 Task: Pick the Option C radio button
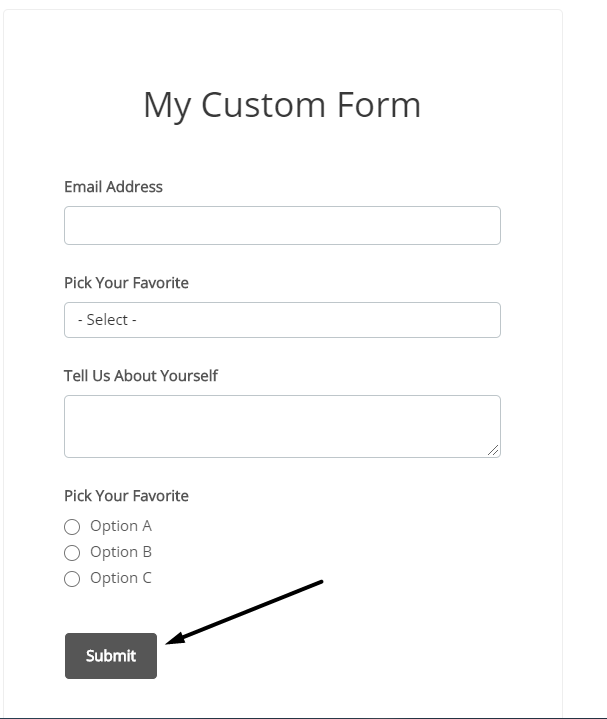pyautogui.click(x=71, y=579)
